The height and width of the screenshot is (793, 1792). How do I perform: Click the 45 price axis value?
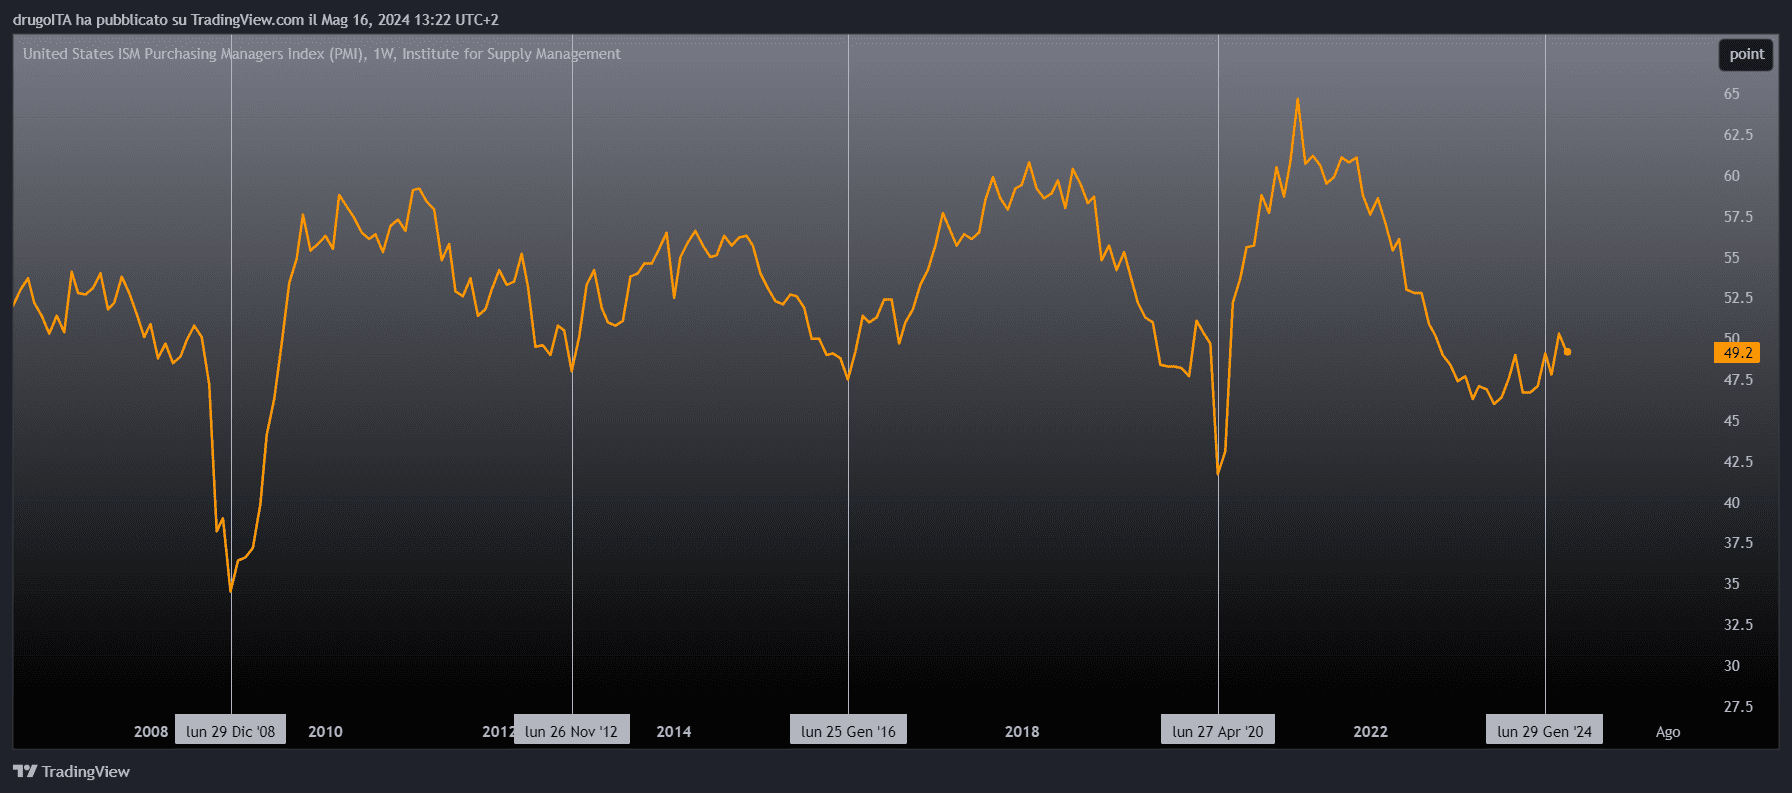(1731, 421)
